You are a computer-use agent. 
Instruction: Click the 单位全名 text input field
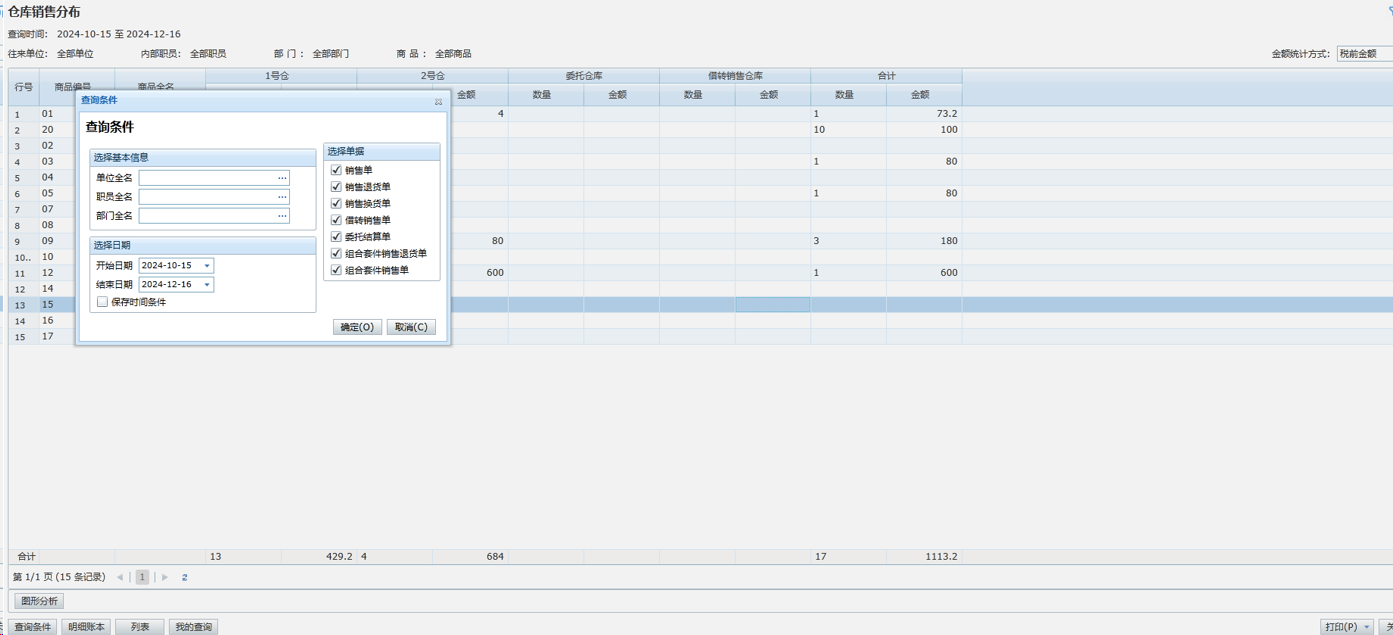208,178
